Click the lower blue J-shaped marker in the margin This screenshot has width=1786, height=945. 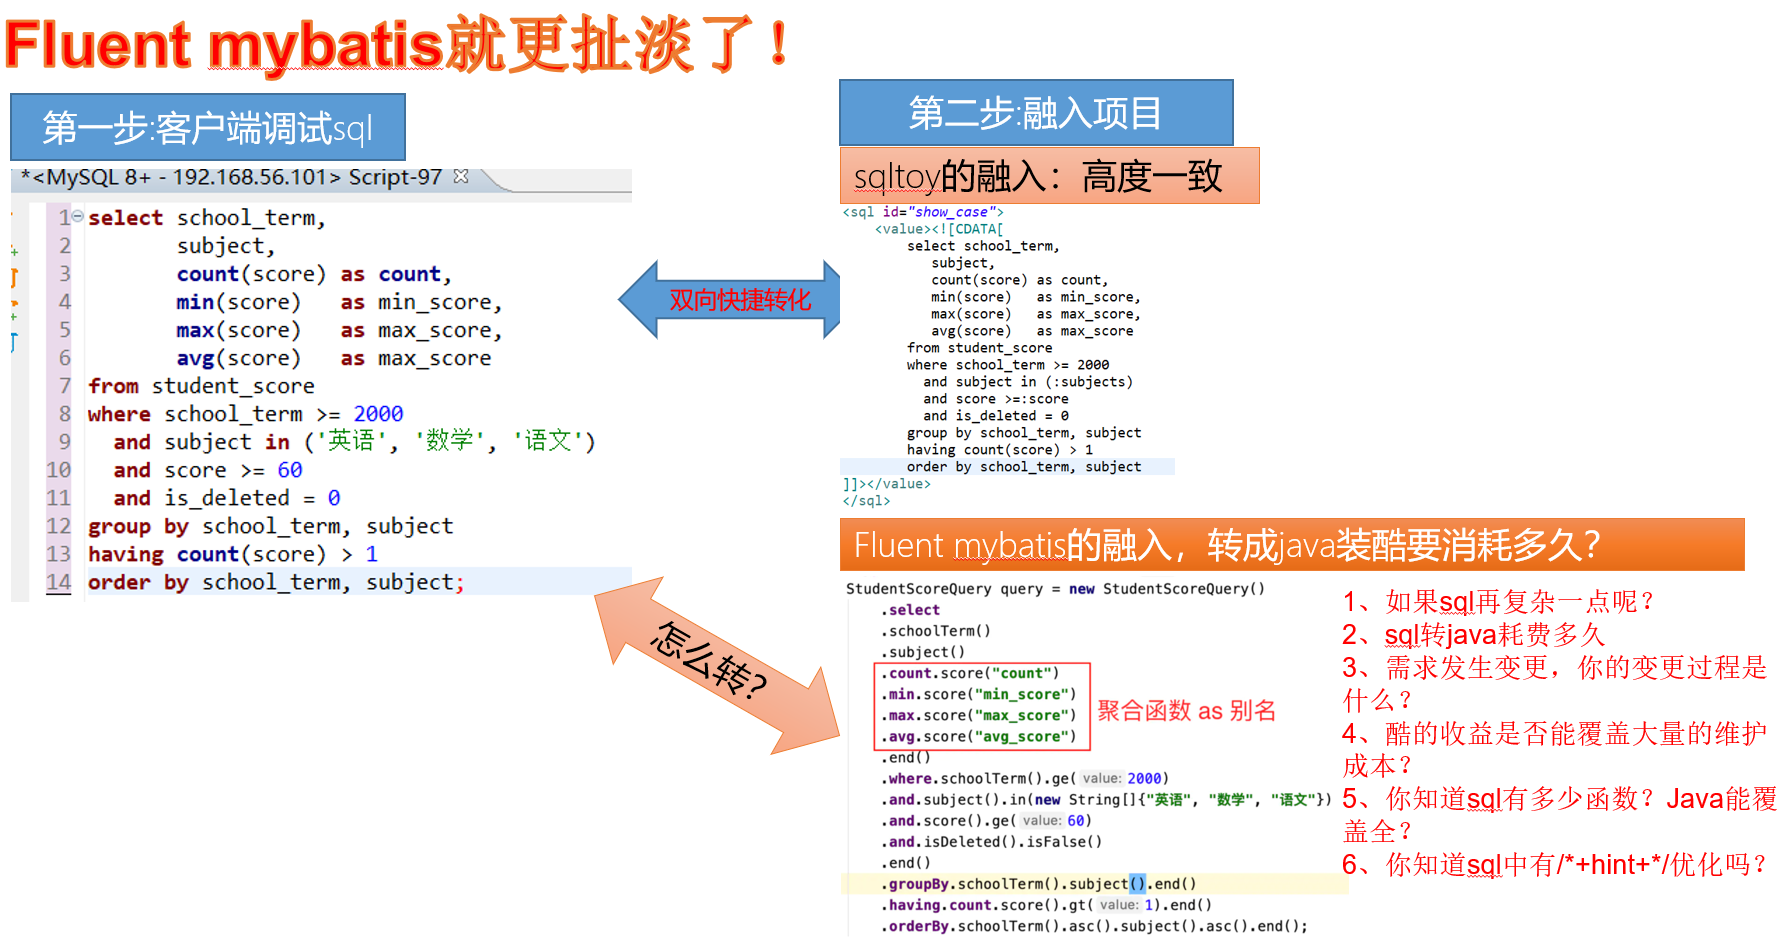13,341
